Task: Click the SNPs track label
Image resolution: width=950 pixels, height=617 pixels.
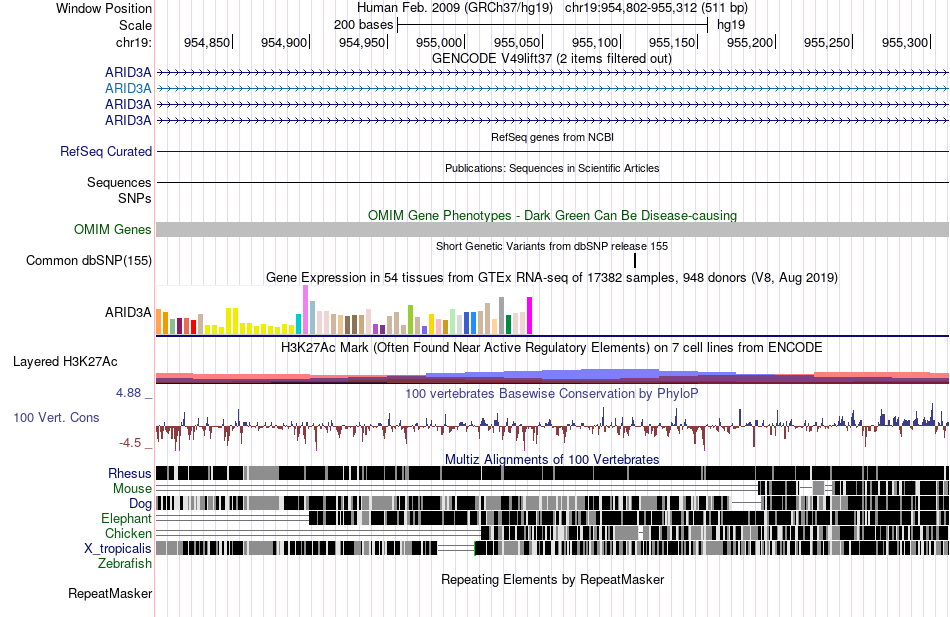Action: click(135, 198)
